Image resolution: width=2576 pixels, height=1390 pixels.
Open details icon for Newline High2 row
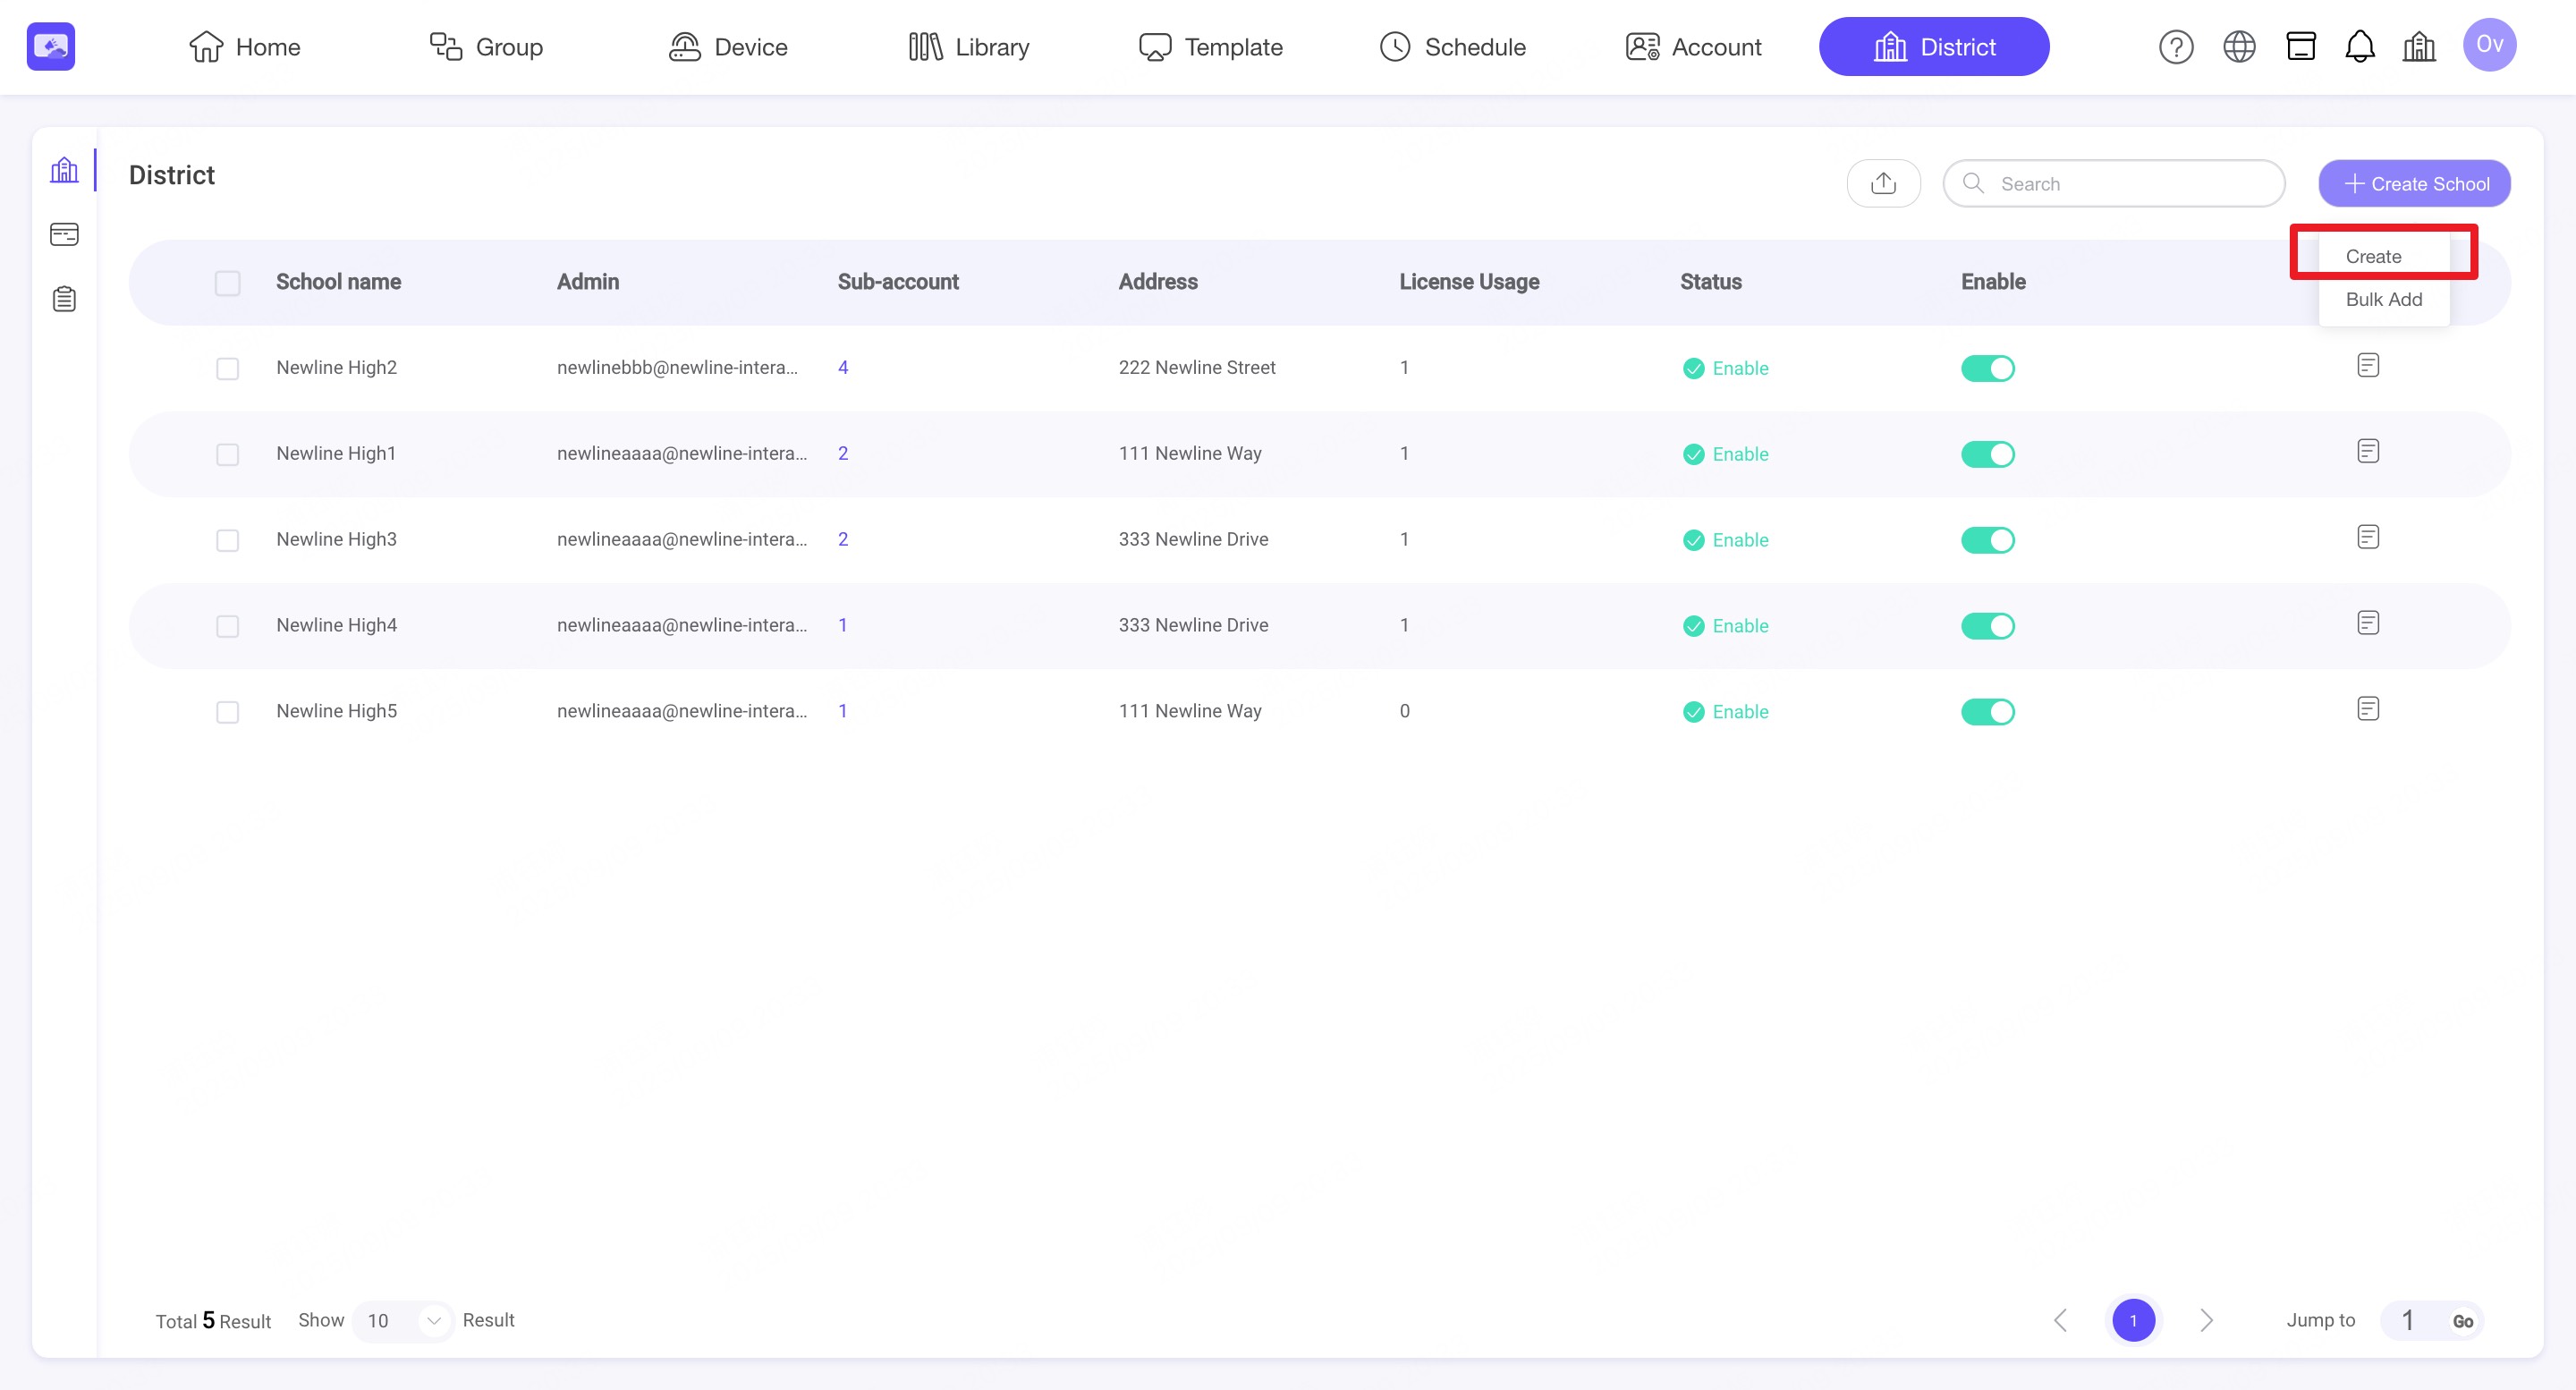pyautogui.click(x=2367, y=366)
